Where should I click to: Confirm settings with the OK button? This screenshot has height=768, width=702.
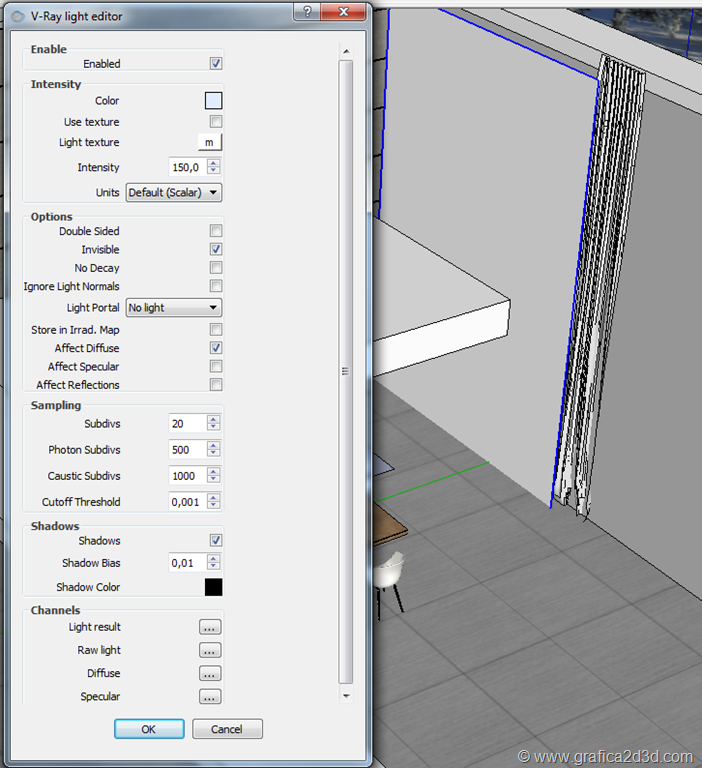click(x=149, y=729)
